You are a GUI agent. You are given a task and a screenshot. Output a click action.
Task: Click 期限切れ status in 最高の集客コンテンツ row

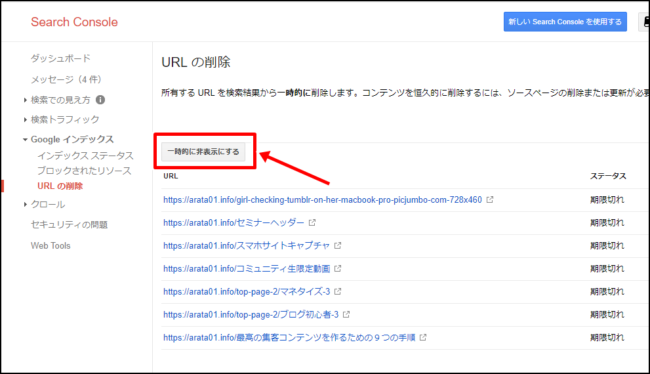pyautogui.click(x=607, y=338)
